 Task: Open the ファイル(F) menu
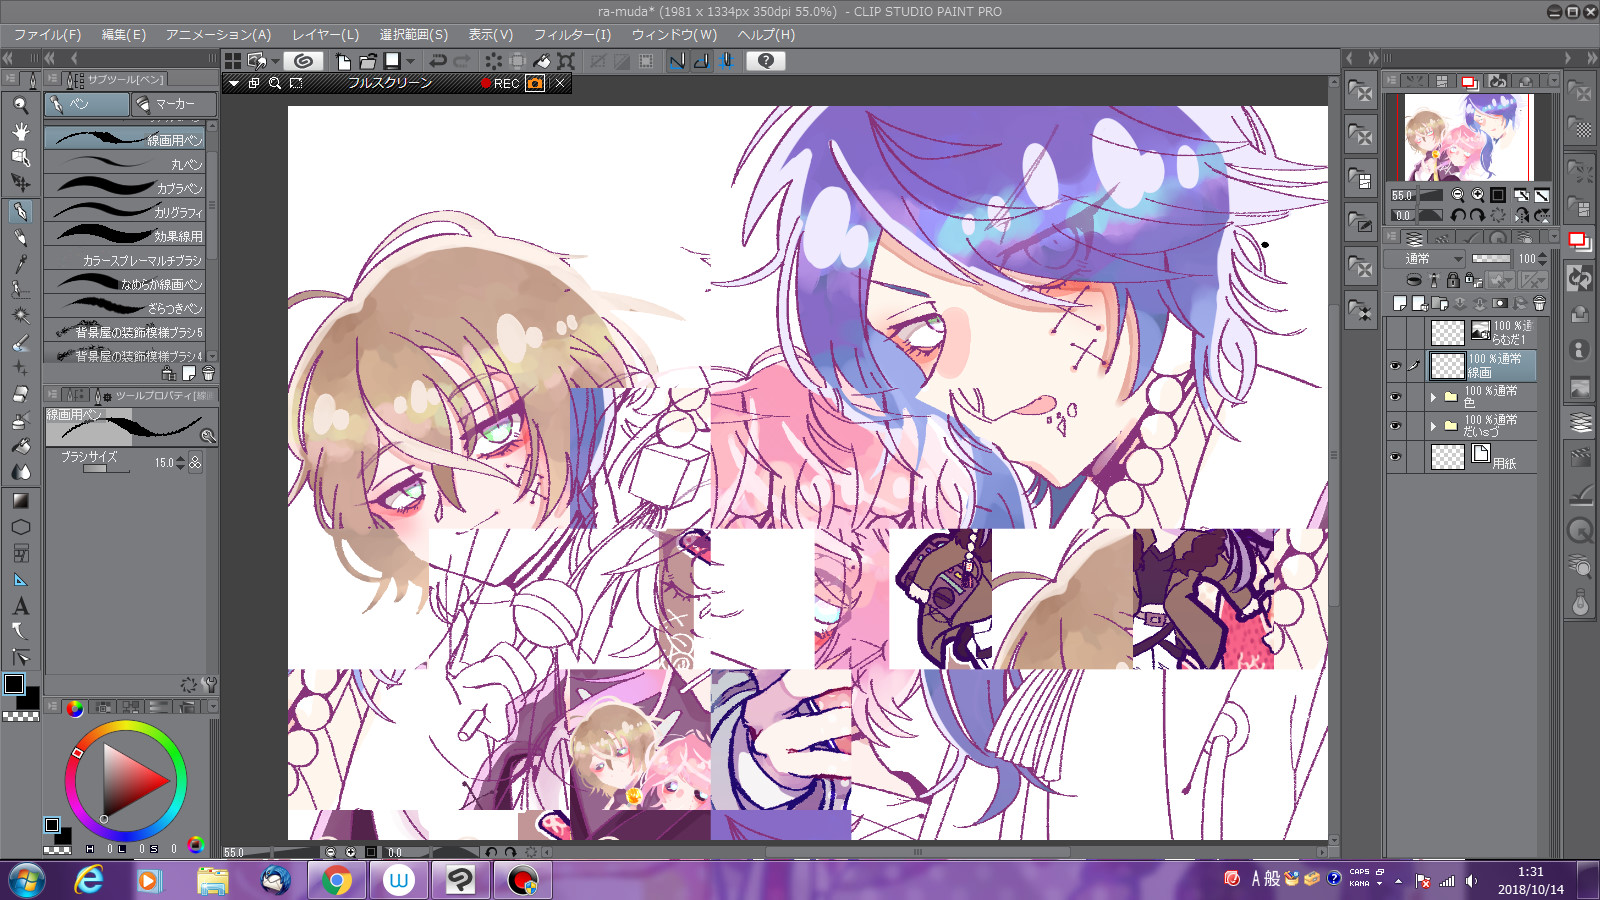[x=47, y=34]
